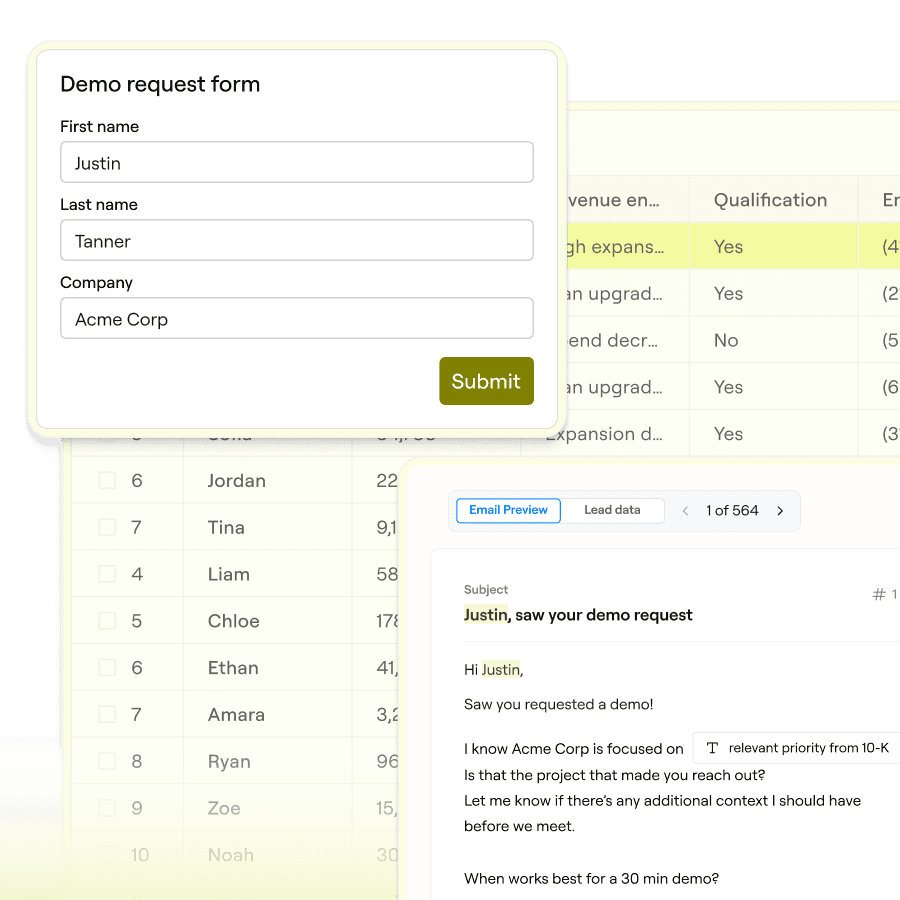Click Yes in the 'Expansion d...' row
900x900 pixels.
pyautogui.click(x=773, y=434)
